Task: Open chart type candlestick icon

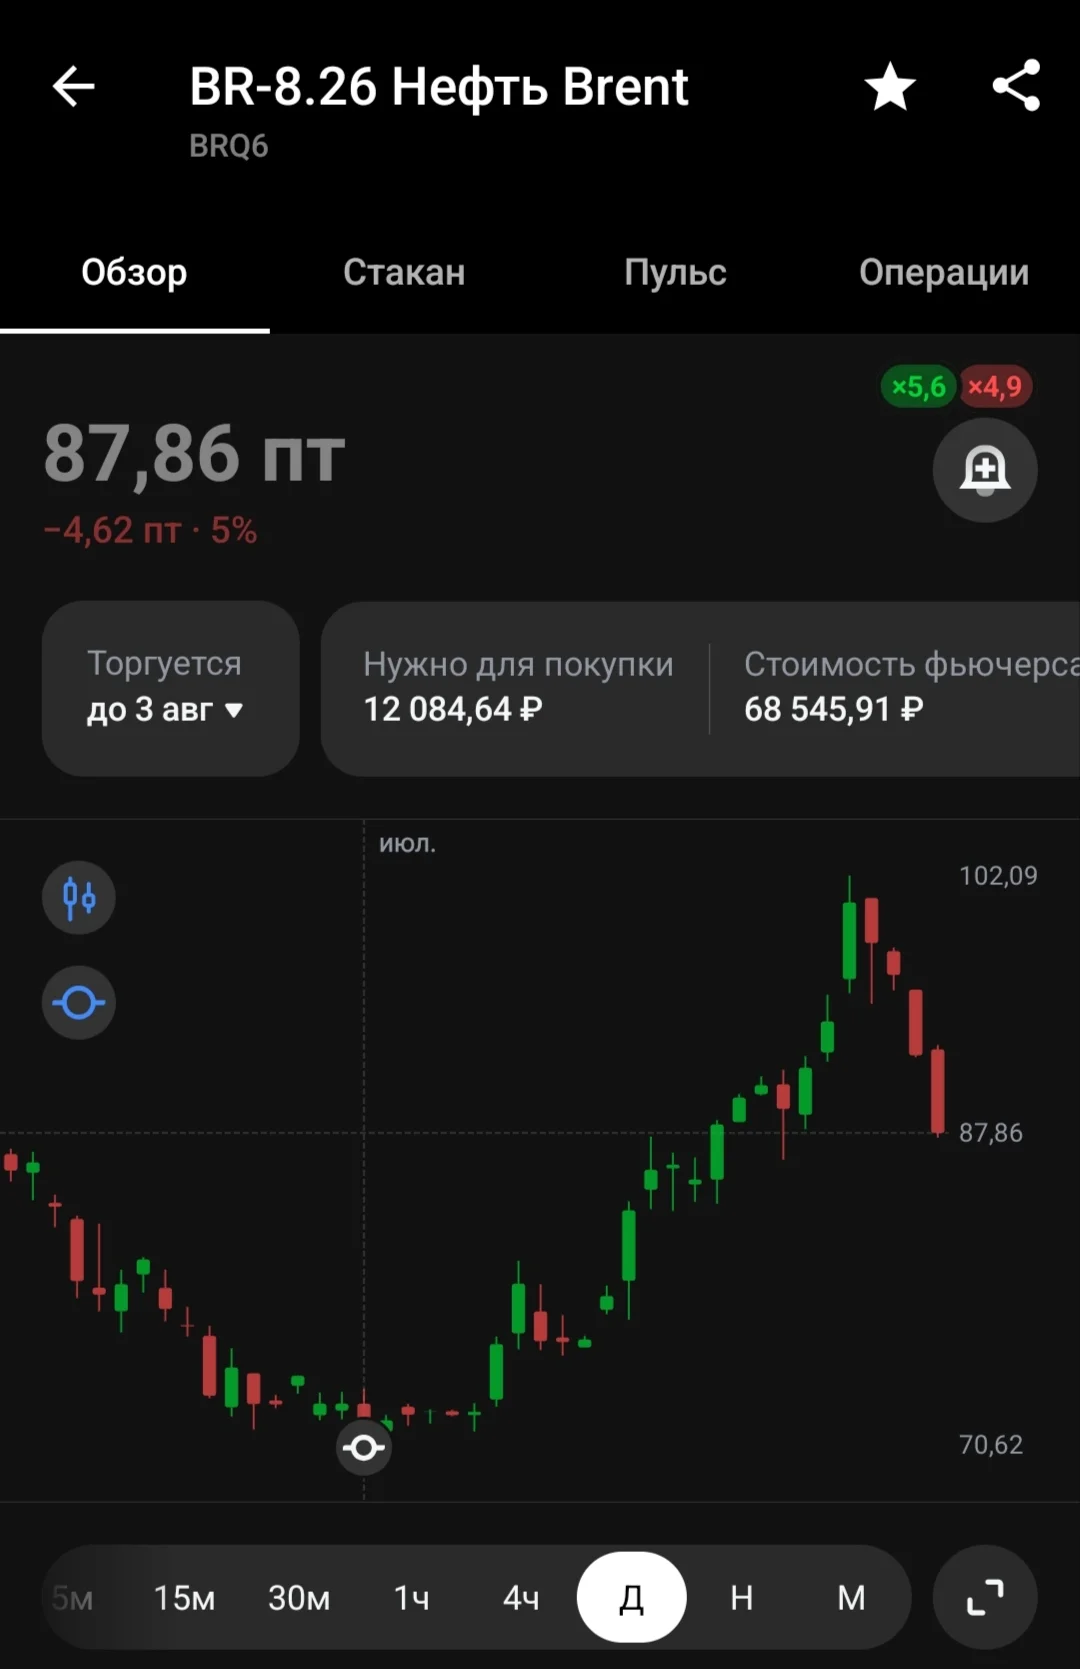Action: click(79, 898)
